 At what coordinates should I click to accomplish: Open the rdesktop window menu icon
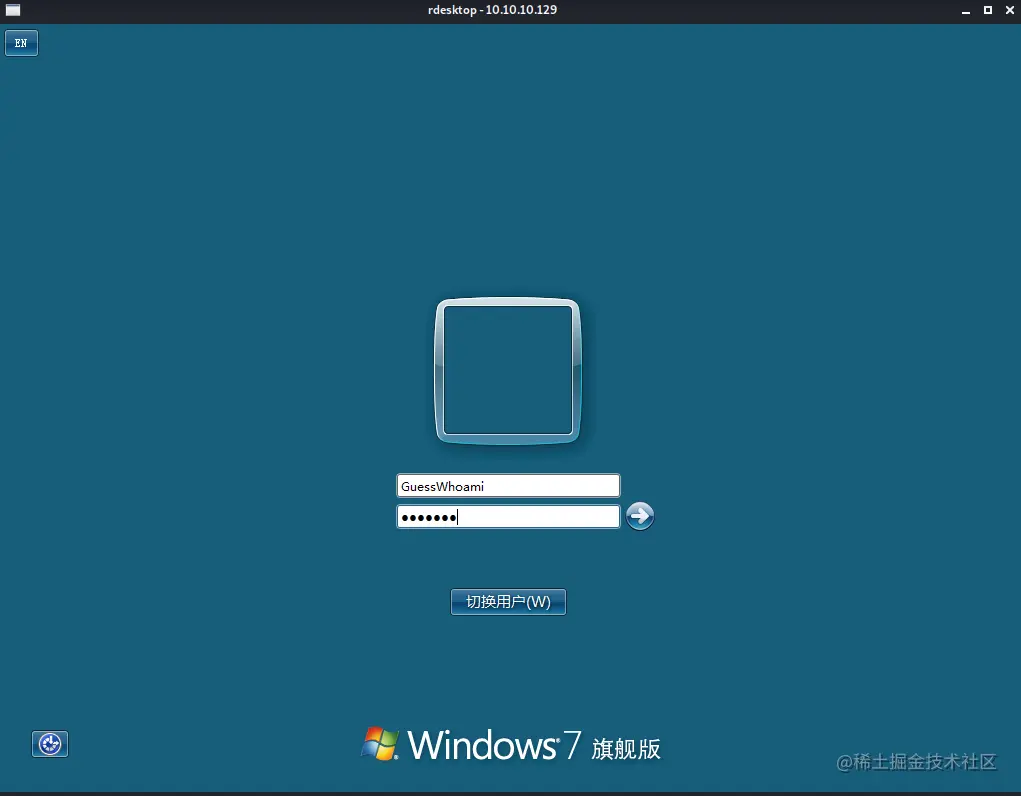pyautogui.click(x=13, y=10)
